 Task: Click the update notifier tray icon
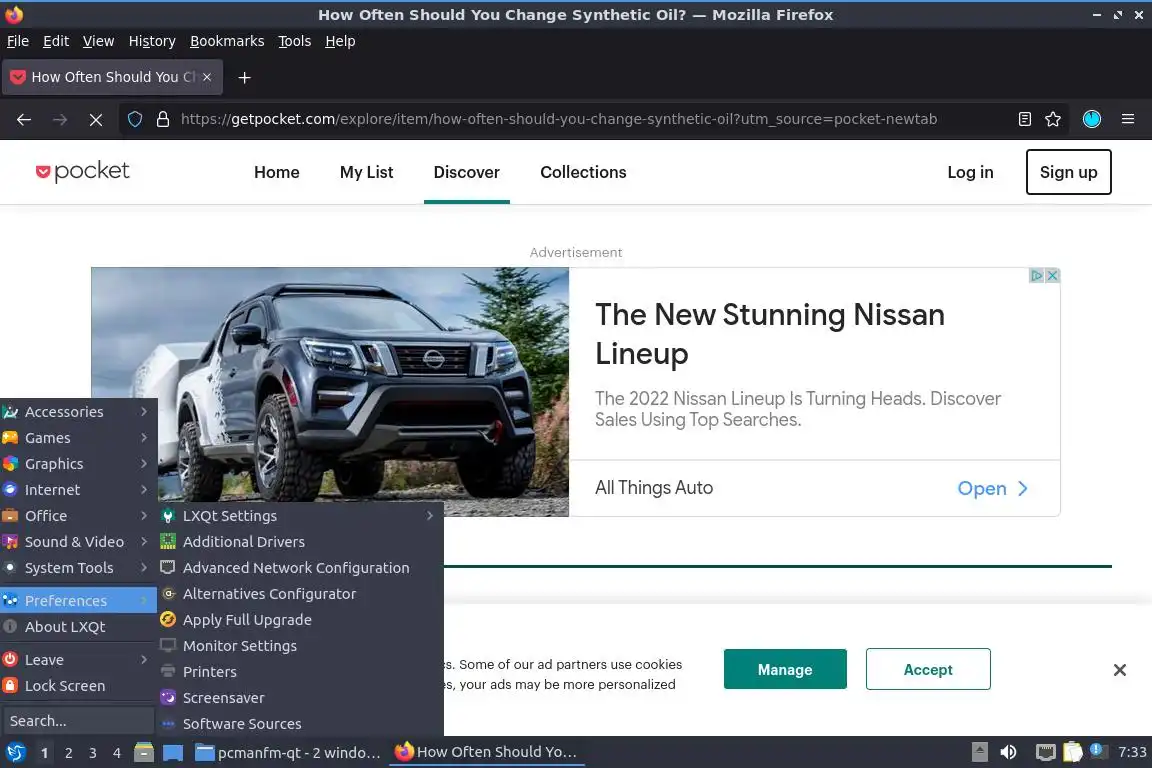[1098, 750]
